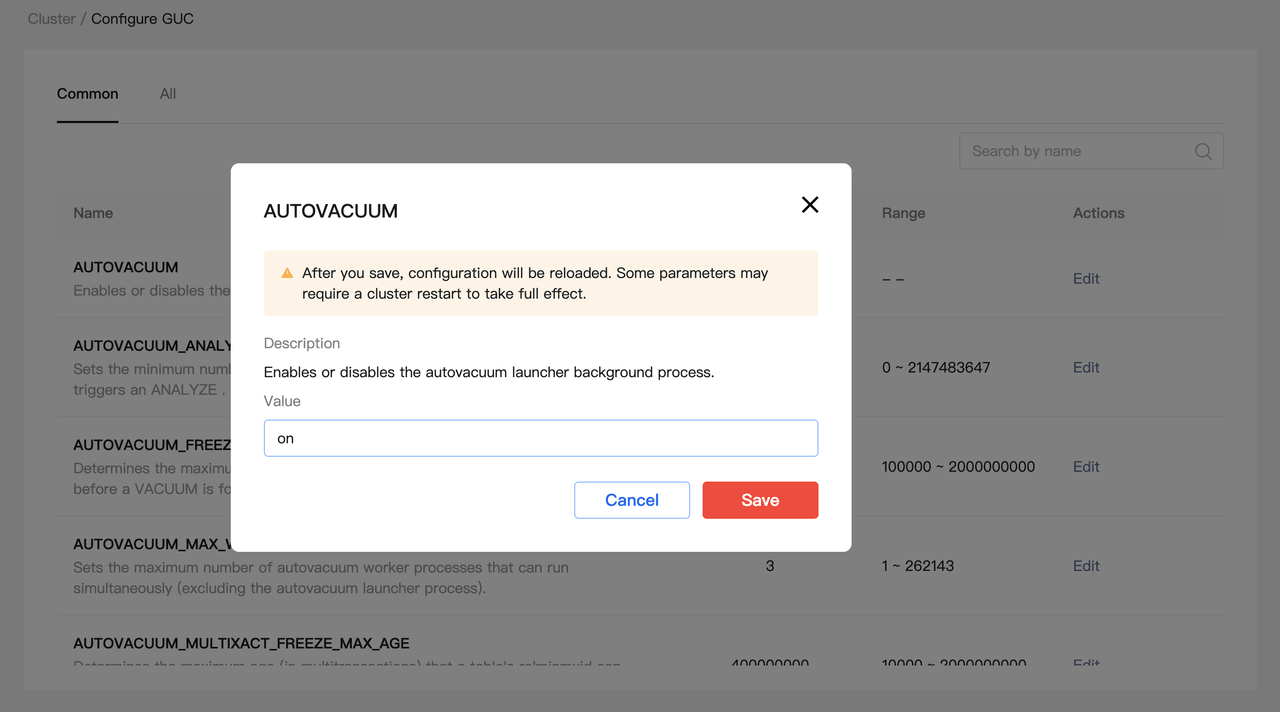Click the Name column header
This screenshot has width=1280, height=712.
click(93, 213)
